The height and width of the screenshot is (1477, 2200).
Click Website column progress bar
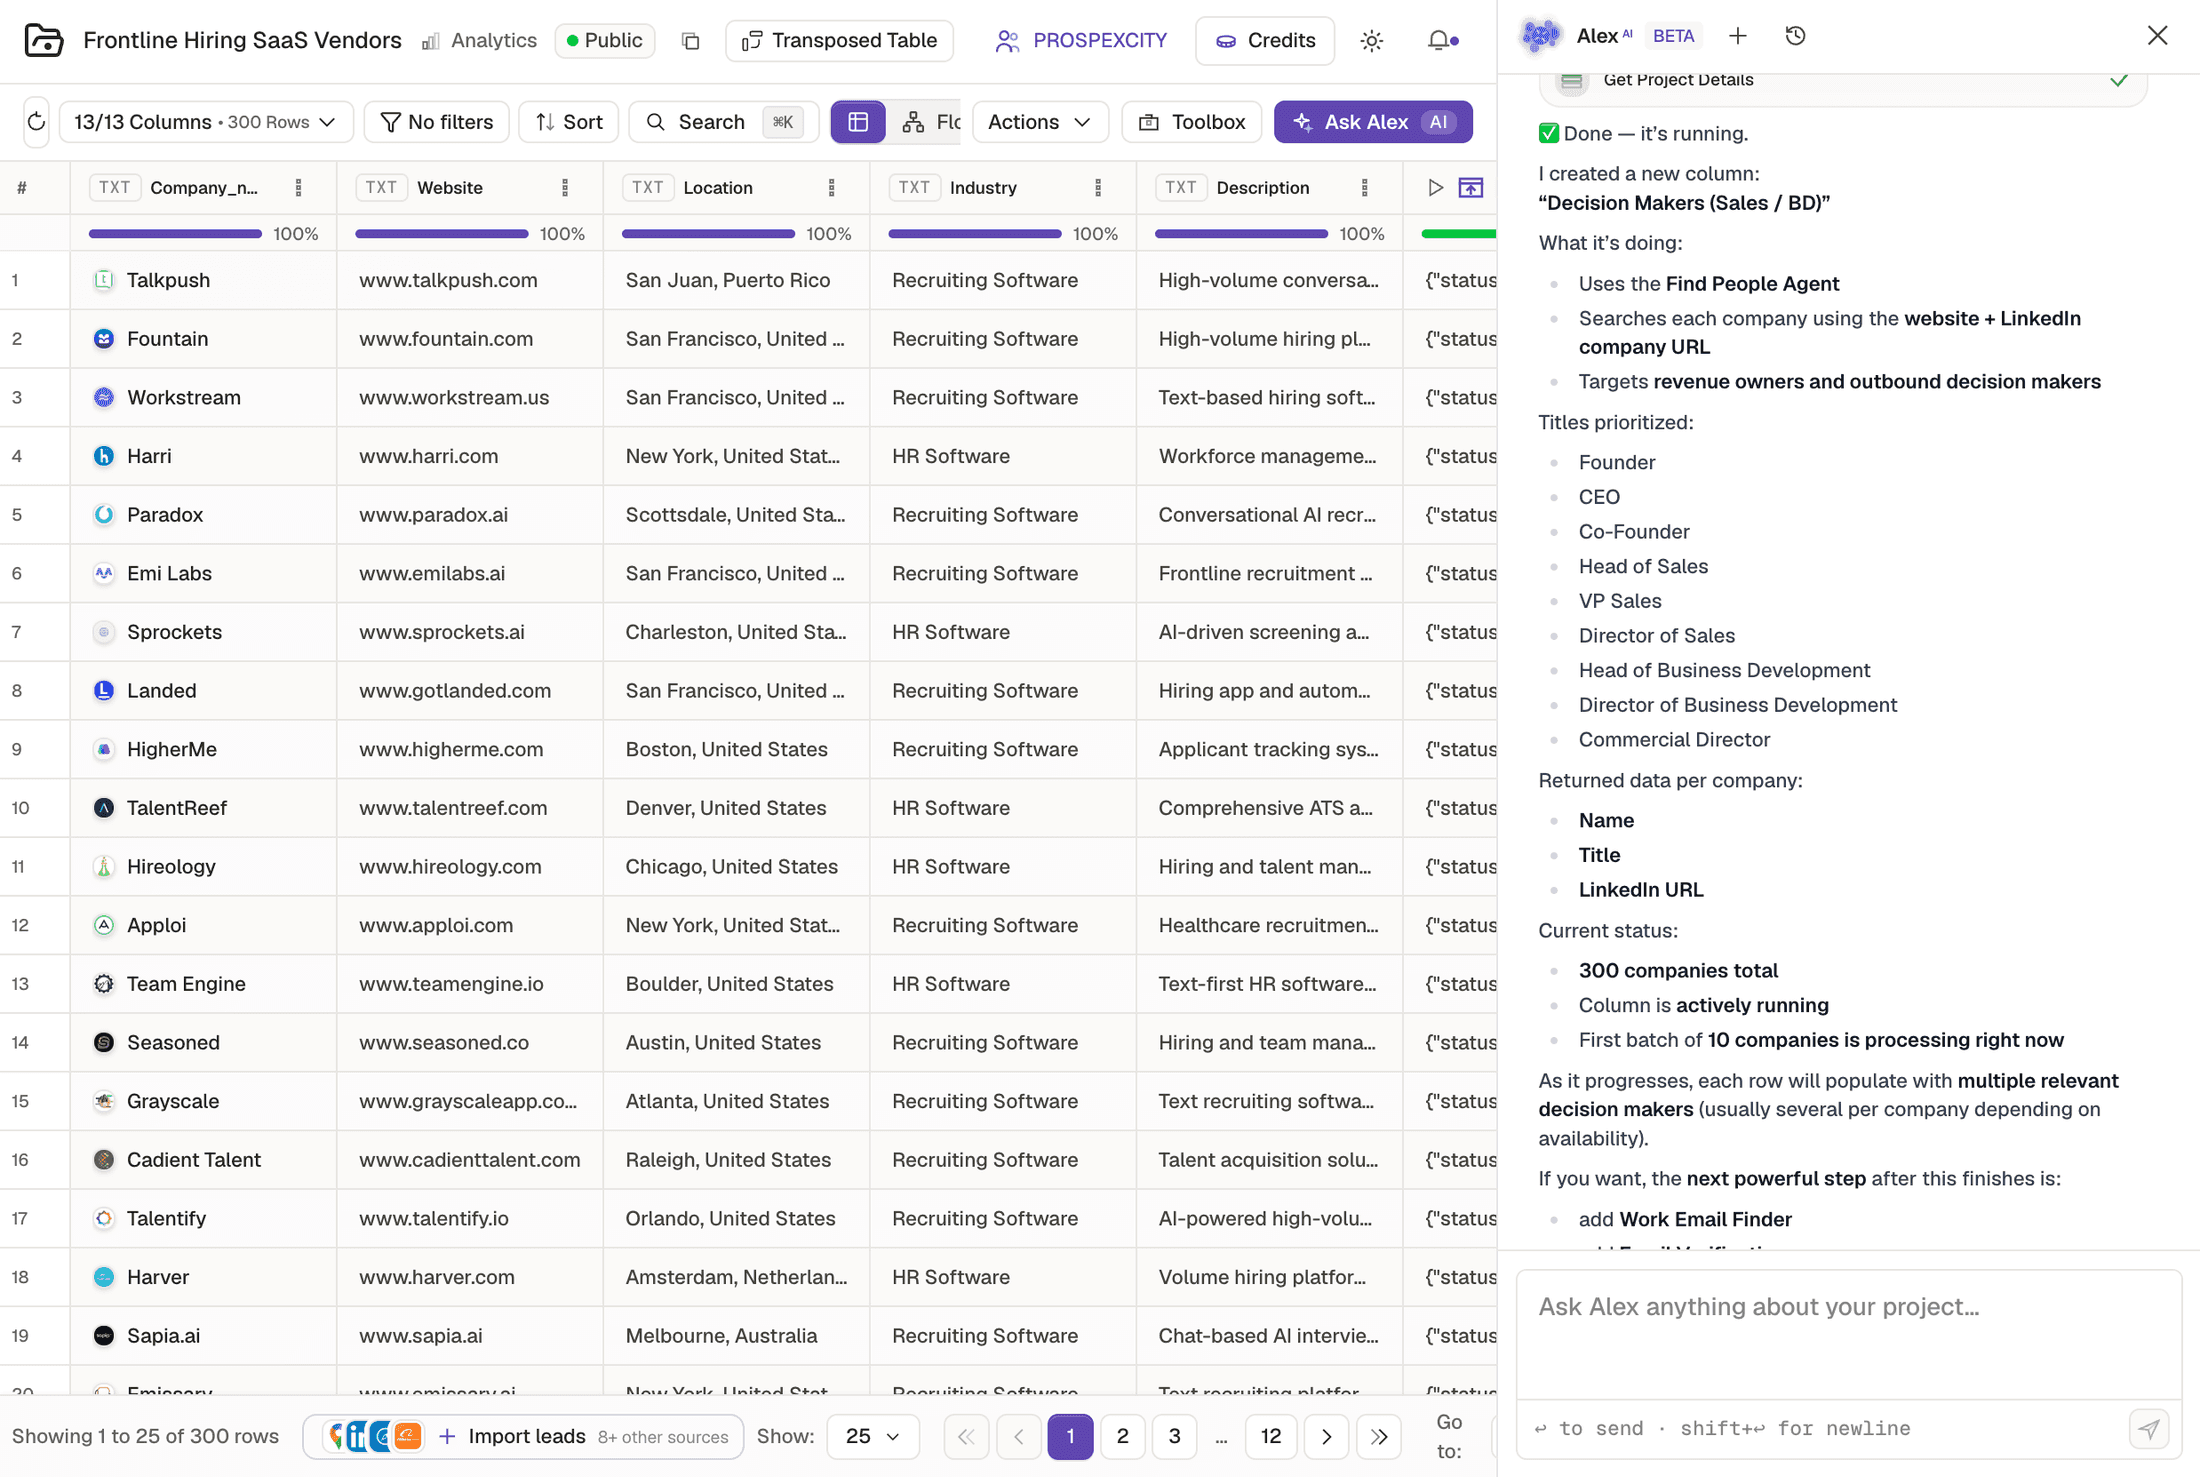click(x=442, y=234)
